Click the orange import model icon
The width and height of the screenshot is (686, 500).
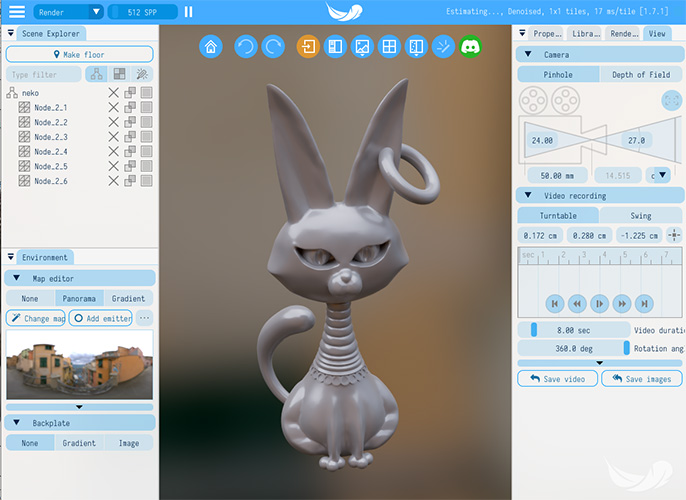308,46
